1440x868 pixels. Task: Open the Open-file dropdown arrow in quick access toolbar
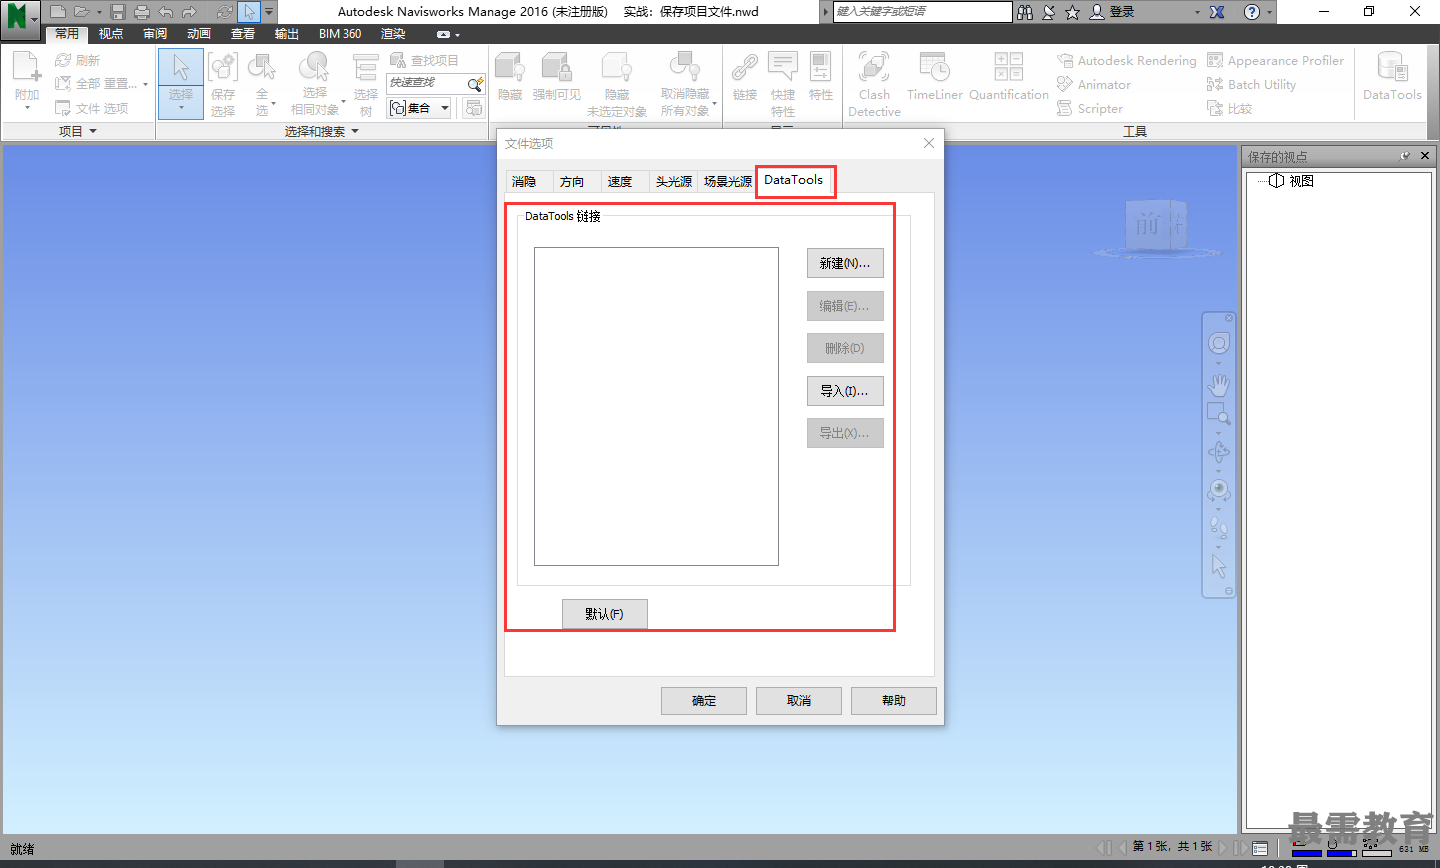(98, 12)
